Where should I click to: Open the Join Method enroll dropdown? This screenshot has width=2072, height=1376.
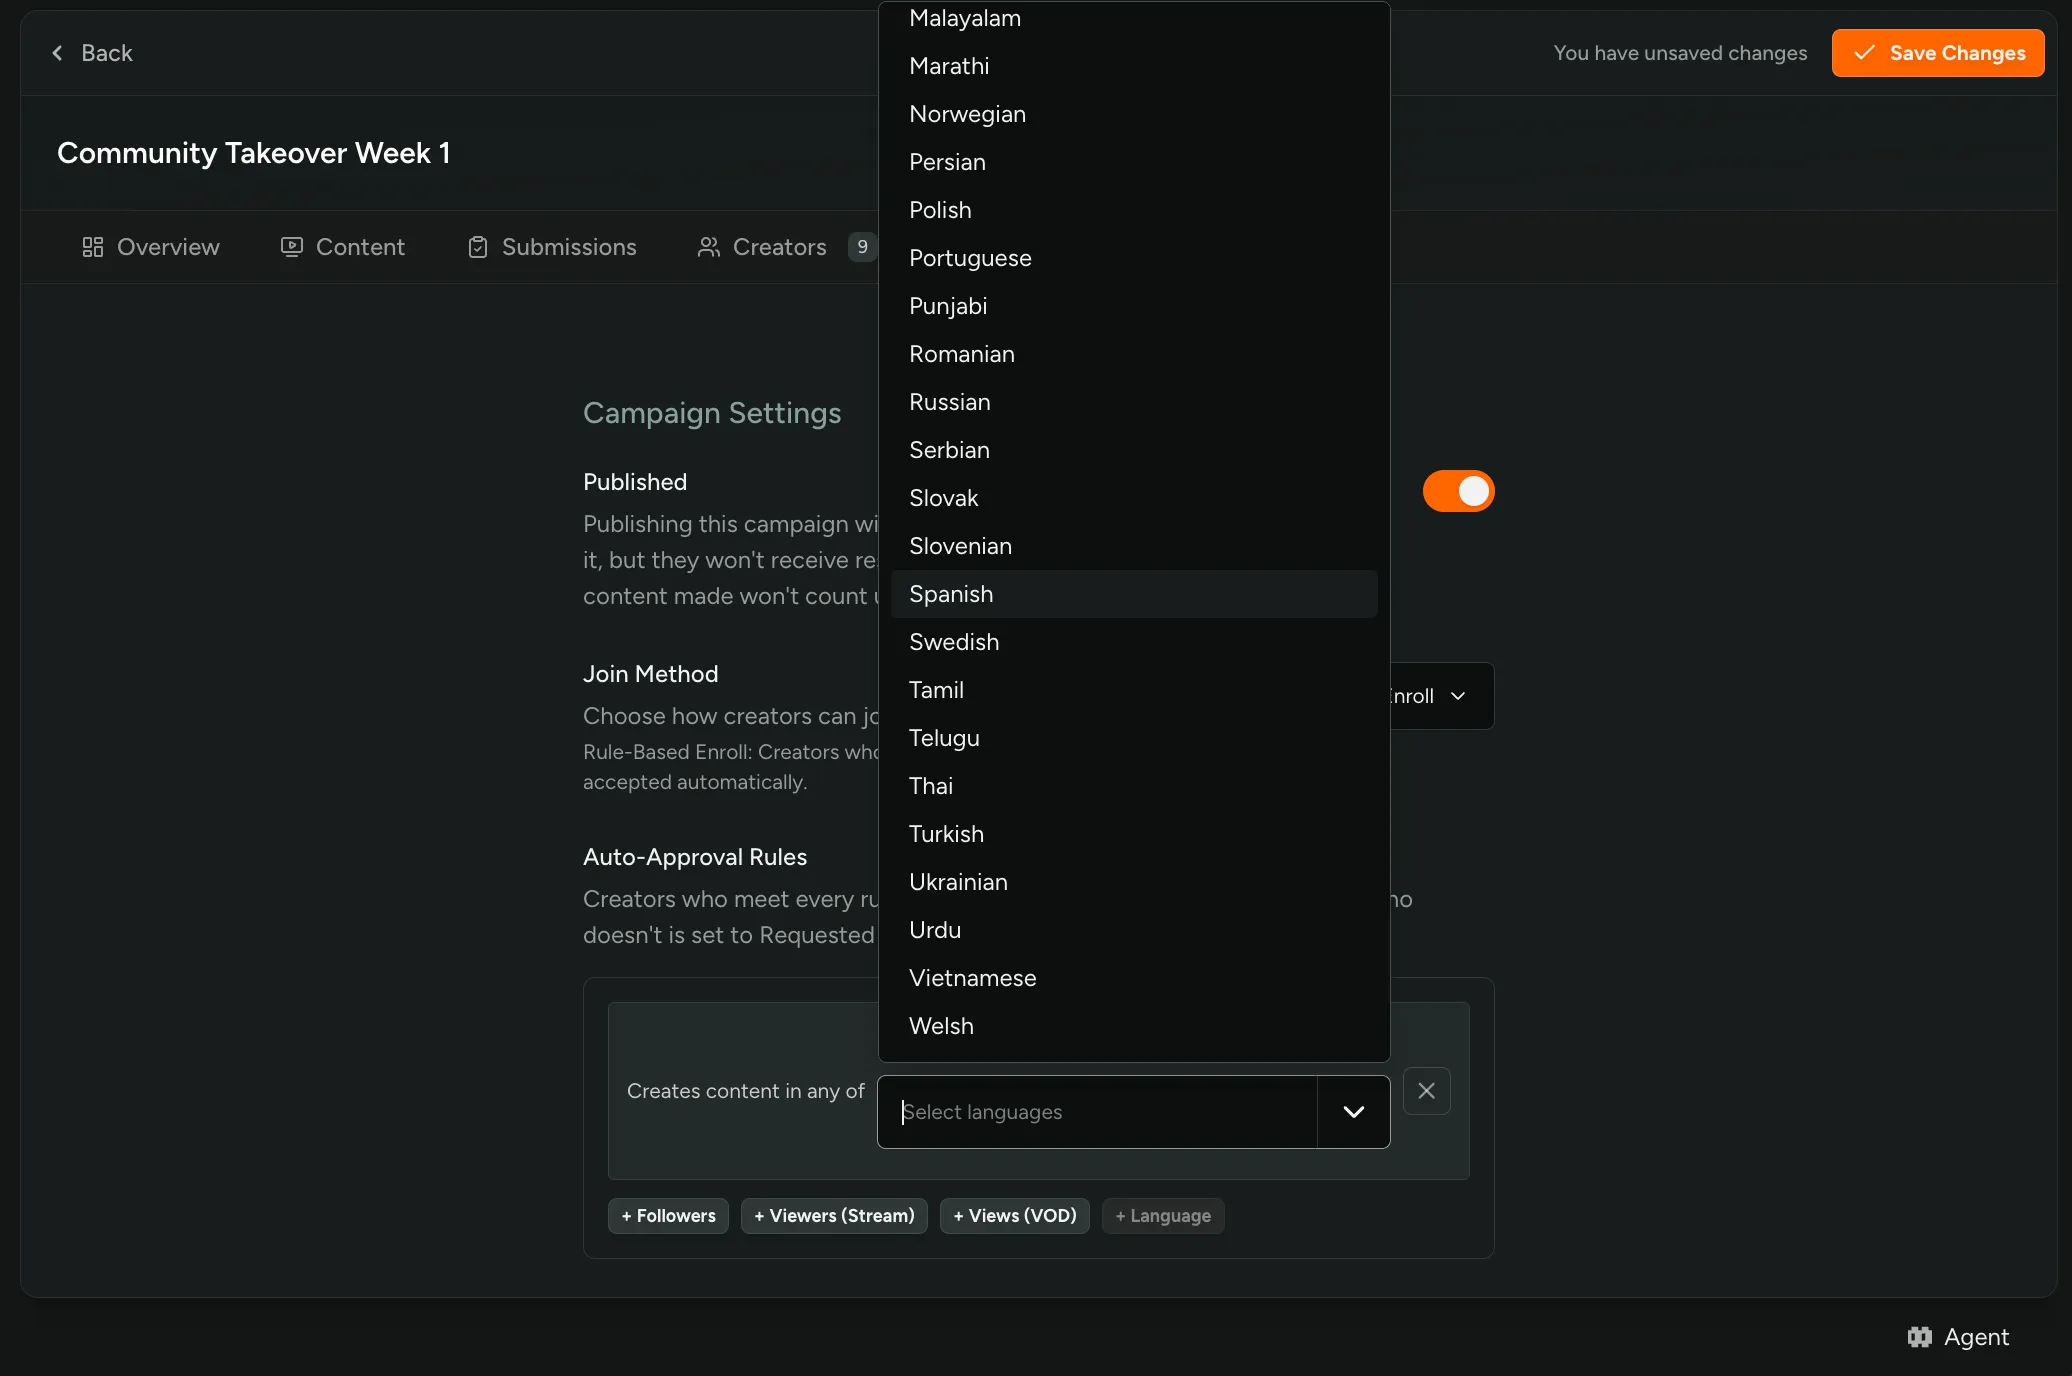[1441, 696]
